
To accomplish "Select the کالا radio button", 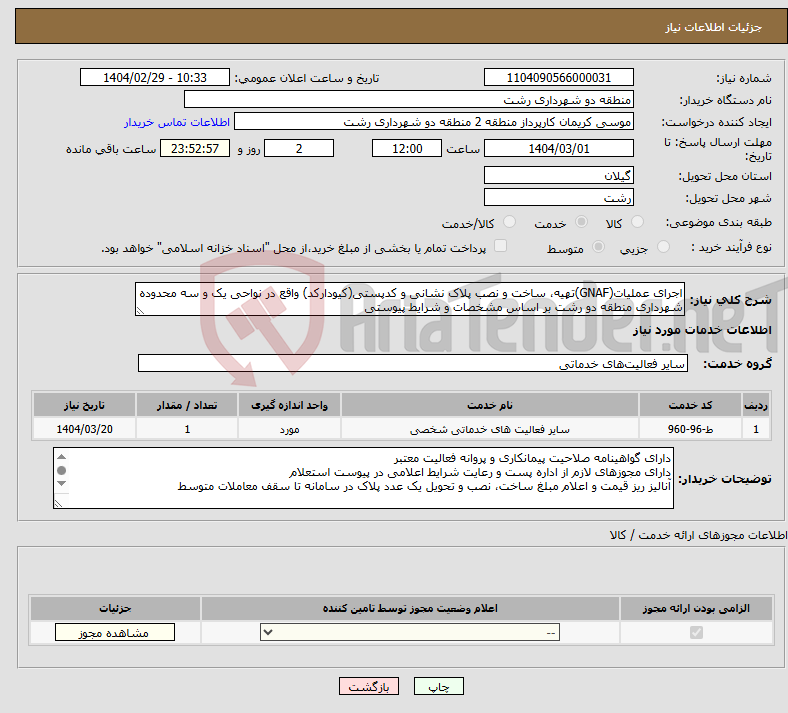I will click(637, 222).
